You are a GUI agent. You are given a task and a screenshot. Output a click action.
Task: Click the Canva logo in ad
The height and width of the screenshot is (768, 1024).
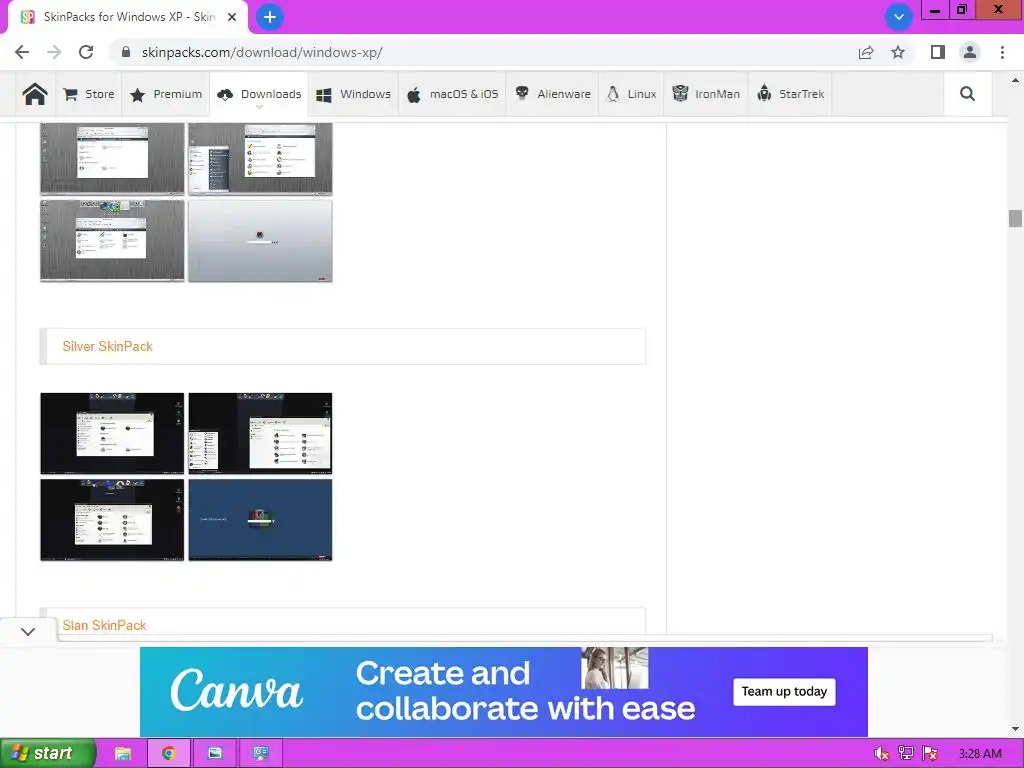236,690
